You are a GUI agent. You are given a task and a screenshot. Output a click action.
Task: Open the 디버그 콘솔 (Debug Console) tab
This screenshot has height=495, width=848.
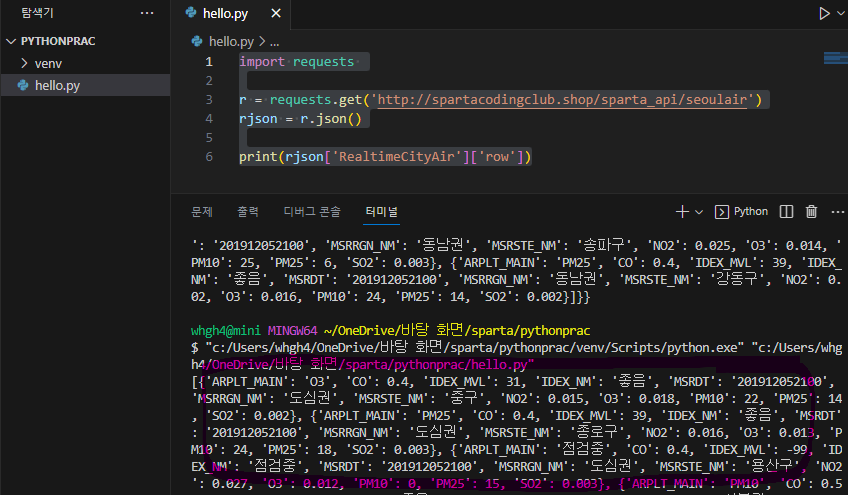[x=312, y=212]
